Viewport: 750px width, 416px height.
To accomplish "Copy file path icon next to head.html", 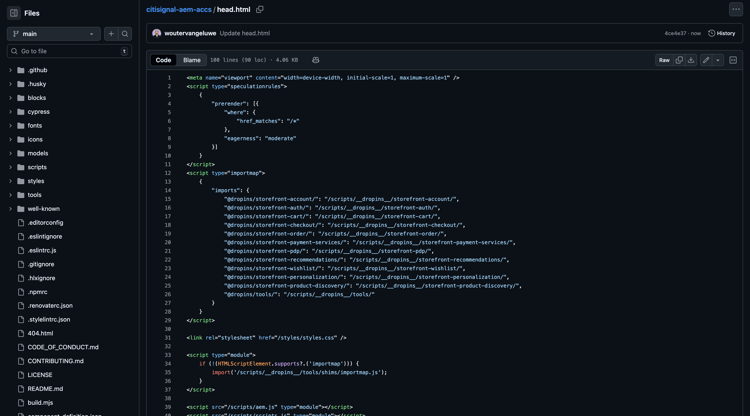I will (260, 10).
